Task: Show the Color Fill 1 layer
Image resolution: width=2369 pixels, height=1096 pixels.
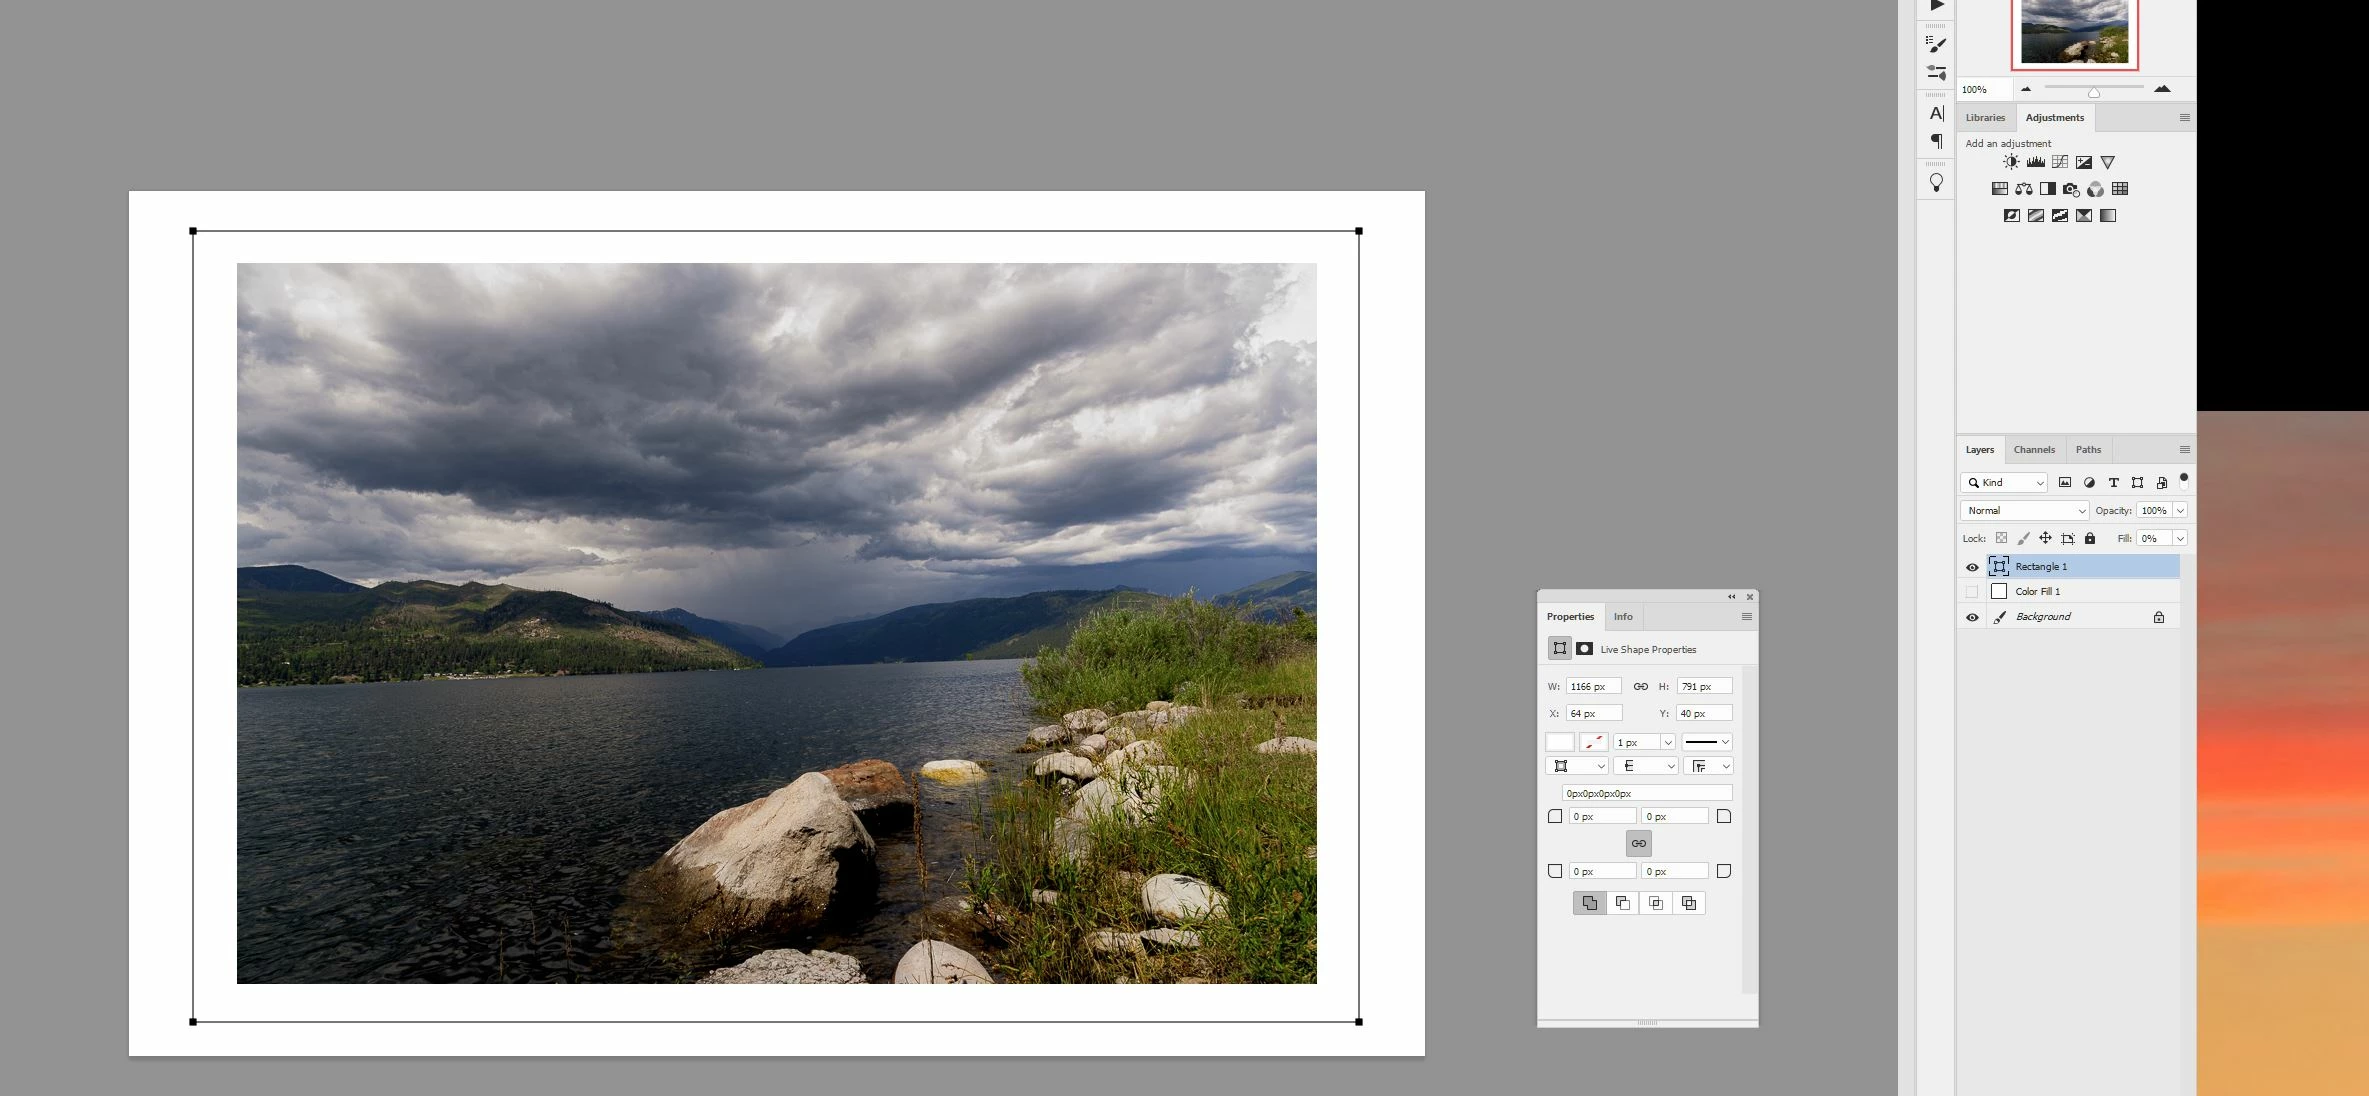Action: (x=1972, y=592)
